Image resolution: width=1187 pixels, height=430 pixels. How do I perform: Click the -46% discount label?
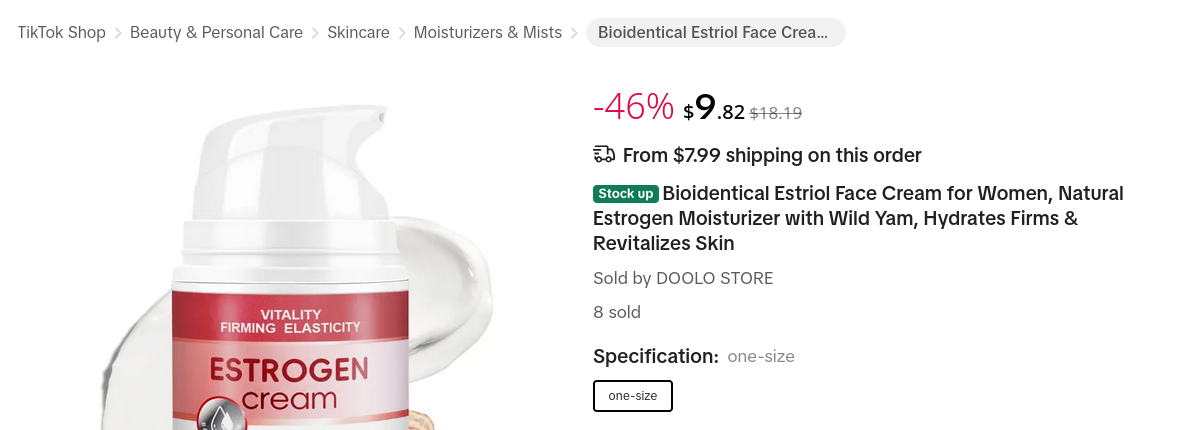coord(634,107)
